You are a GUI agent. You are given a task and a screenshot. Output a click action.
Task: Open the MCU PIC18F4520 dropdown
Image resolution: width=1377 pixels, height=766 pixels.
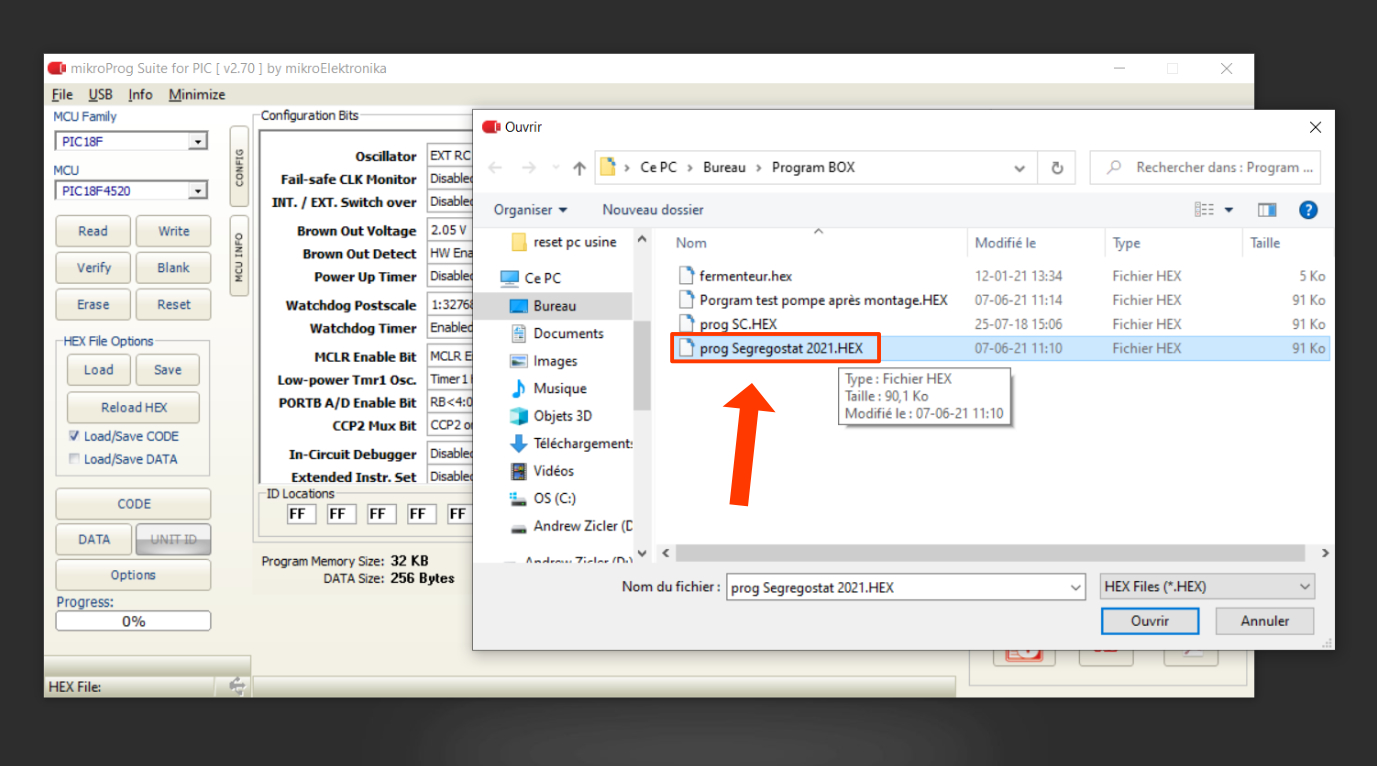point(198,190)
